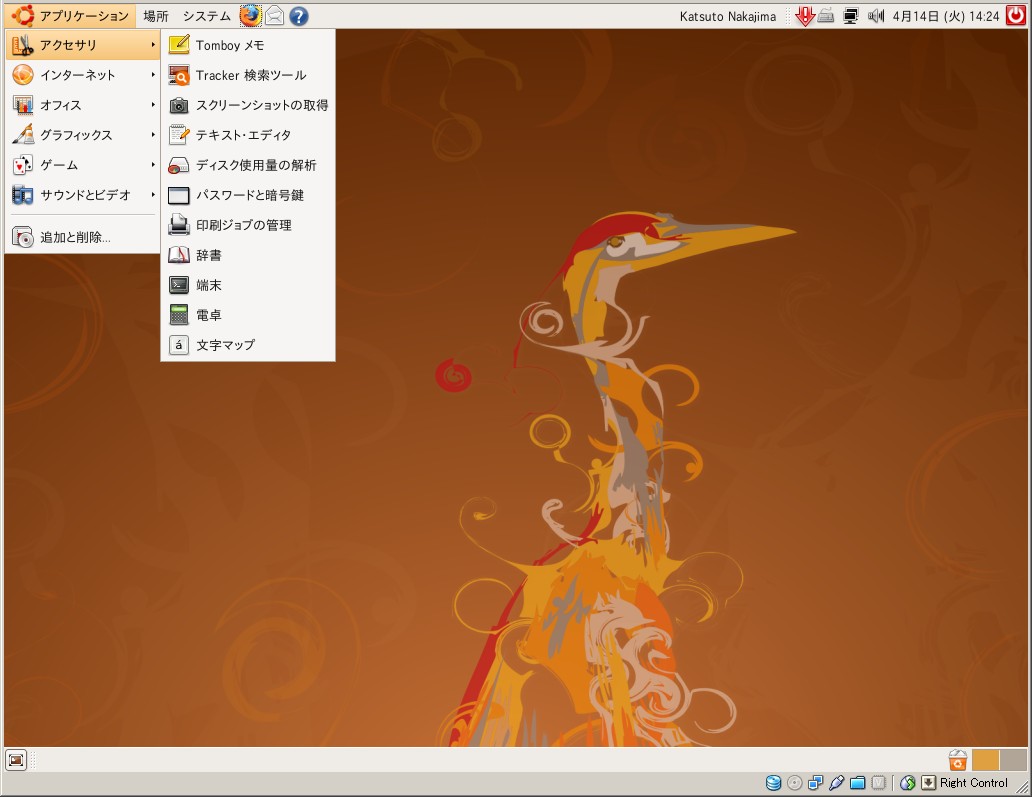Expand the サウンドとビデオ submenu

(83, 195)
